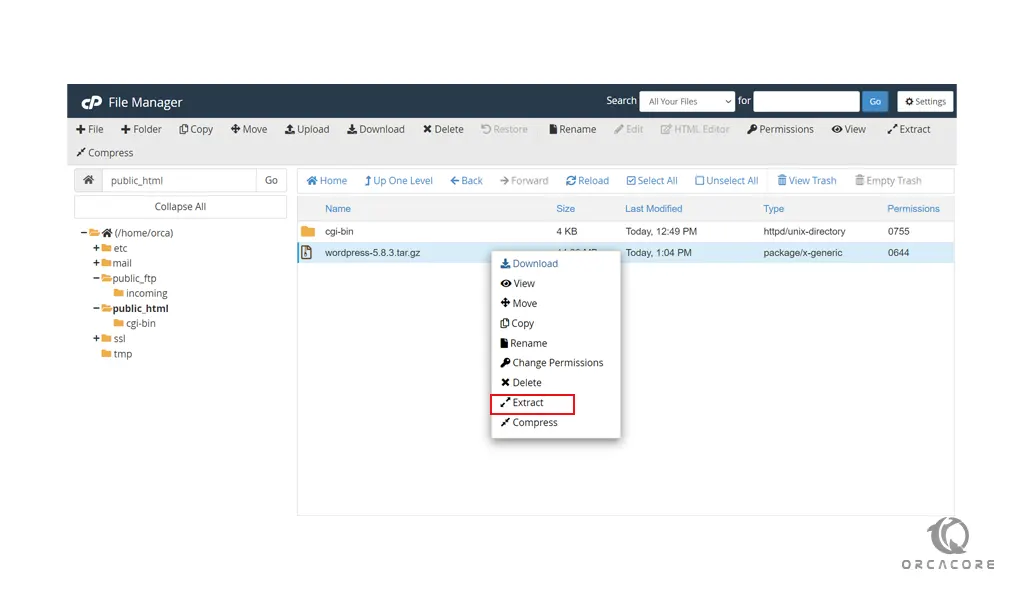Image resolution: width=1024 pixels, height=600 pixels.
Task: Create a new file with +File
Action: (x=89, y=129)
